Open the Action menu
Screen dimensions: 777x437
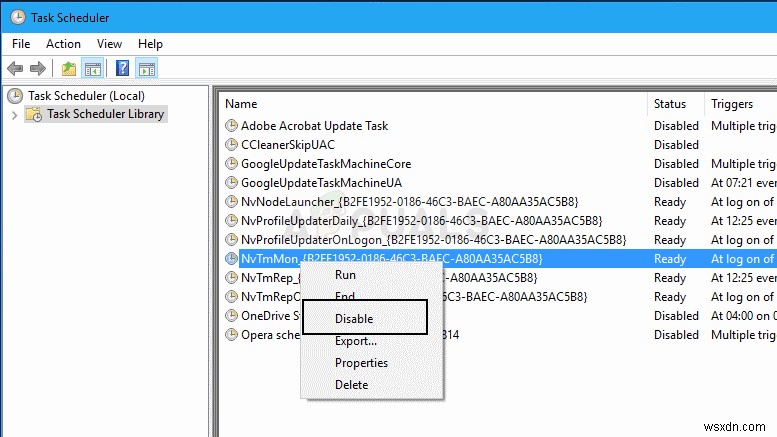pyautogui.click(x=63, y=44)
